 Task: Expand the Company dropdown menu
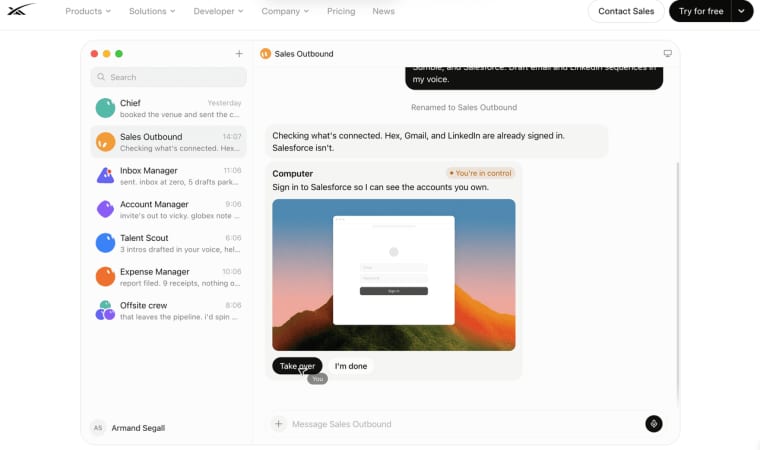click(285, 11)
